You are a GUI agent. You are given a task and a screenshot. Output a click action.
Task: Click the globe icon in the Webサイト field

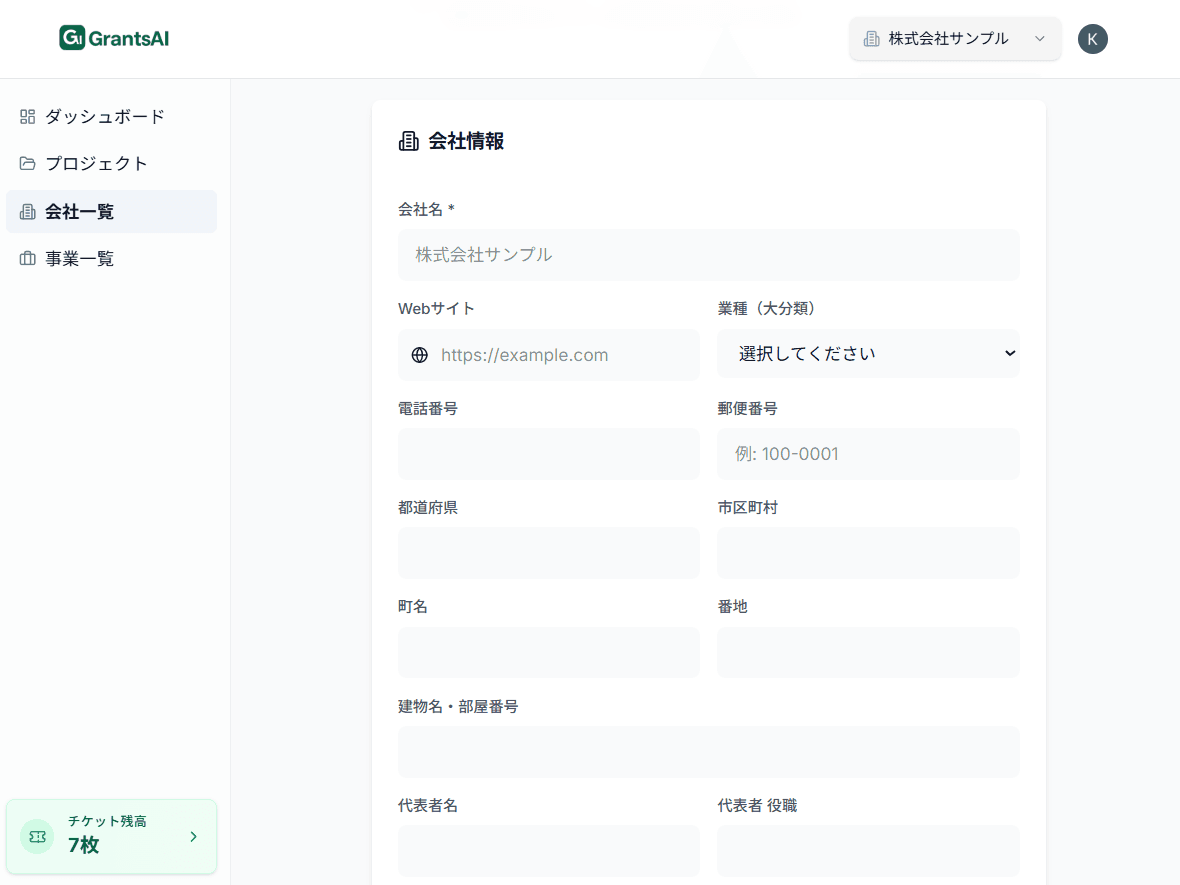(x=419, y=355)
